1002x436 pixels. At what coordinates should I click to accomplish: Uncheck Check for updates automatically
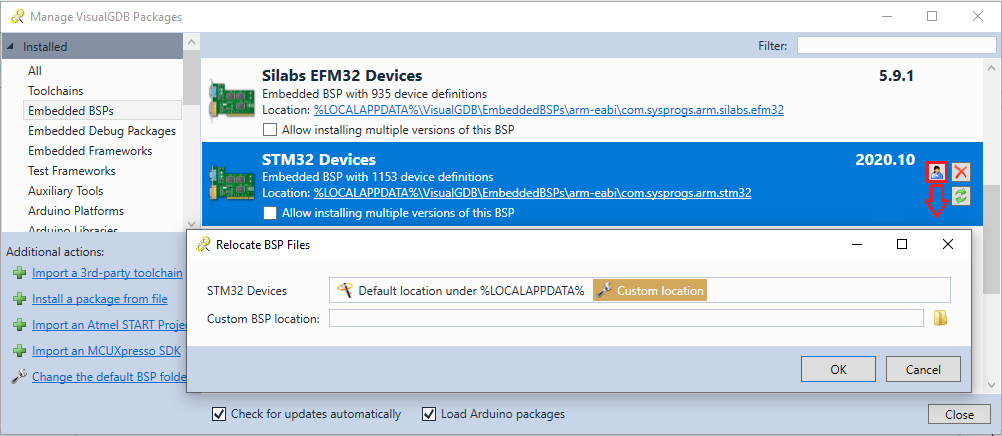click(x=219, y=414)
